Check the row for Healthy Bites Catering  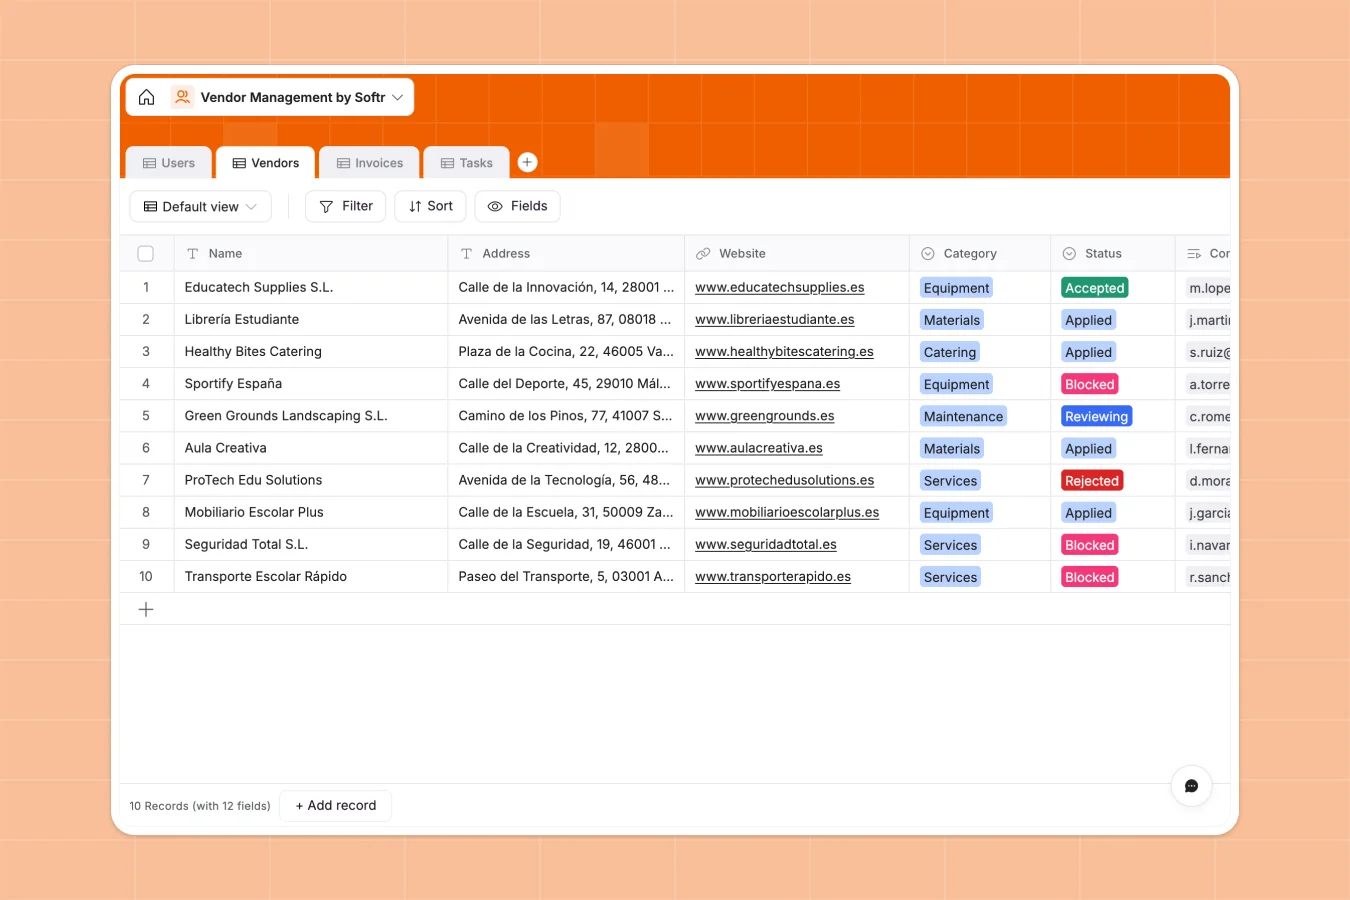point(145,351)
